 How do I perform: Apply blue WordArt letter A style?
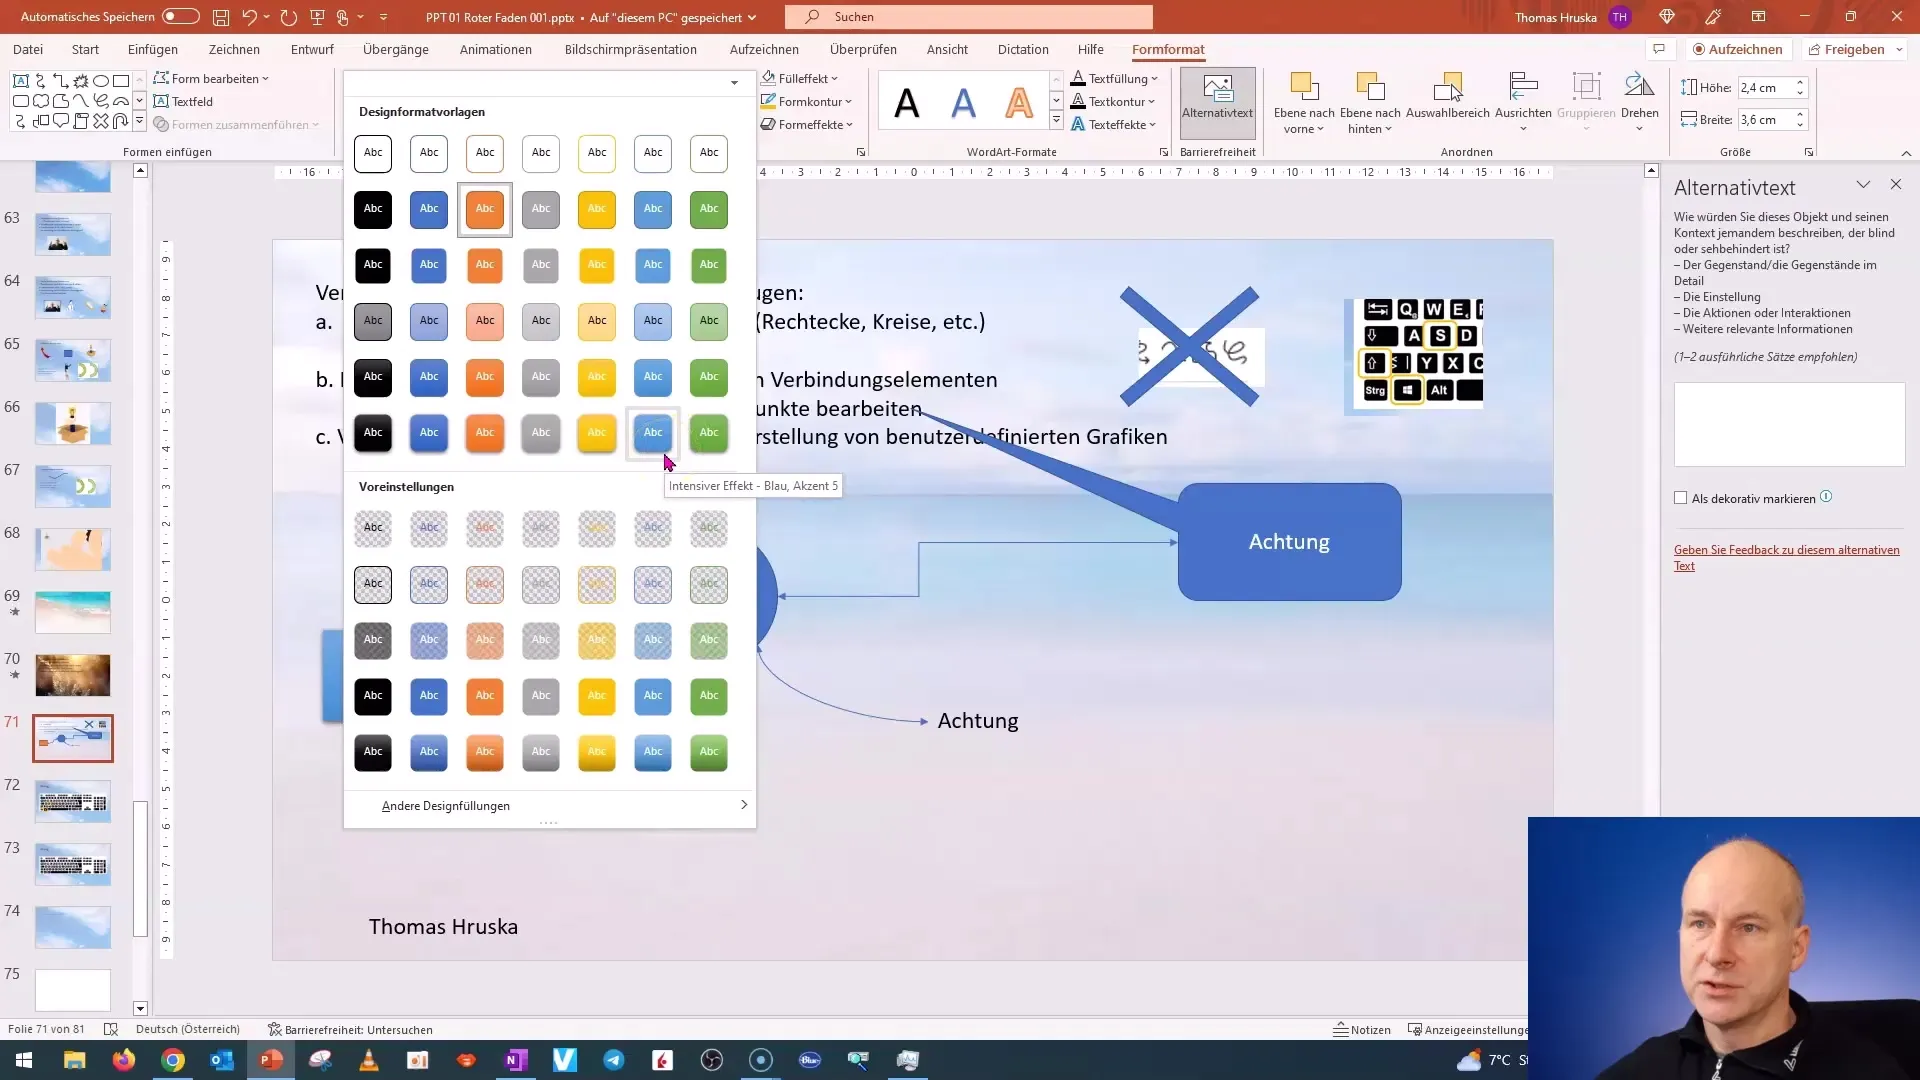[963, 103]
